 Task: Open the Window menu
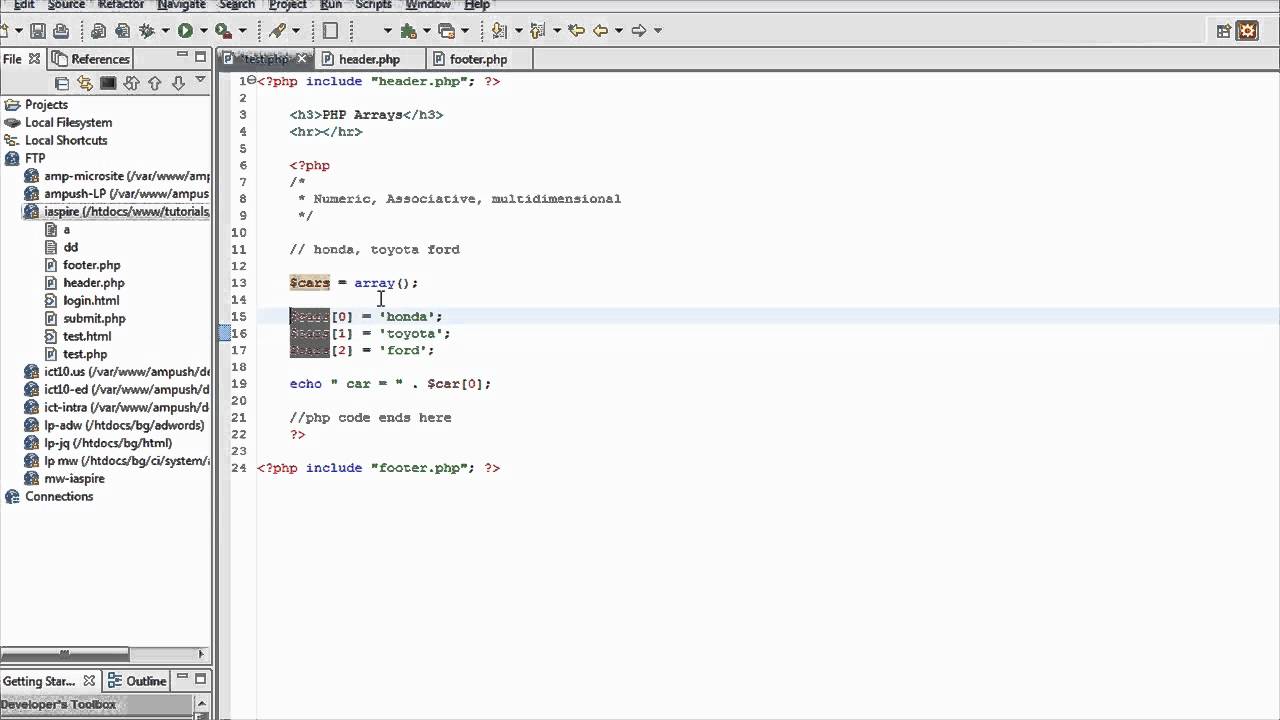click(x=428, y=5)
